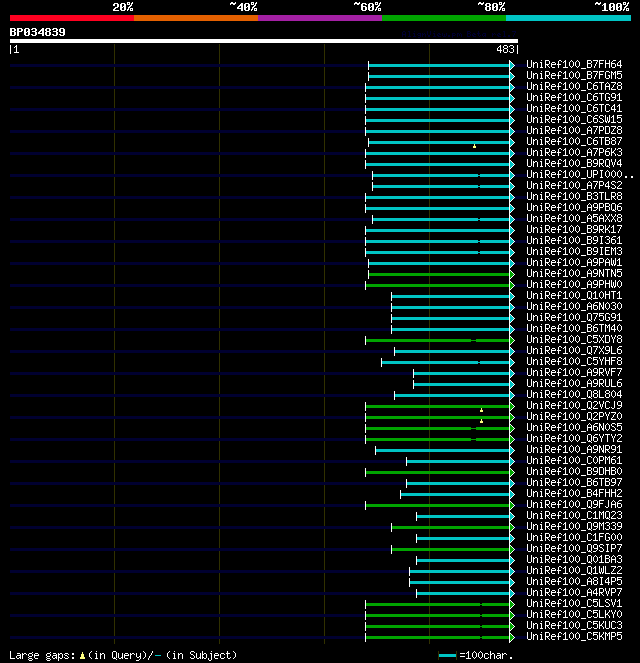
Task: Click the purple ~60% identity color segment
Action: coord(320,18)
